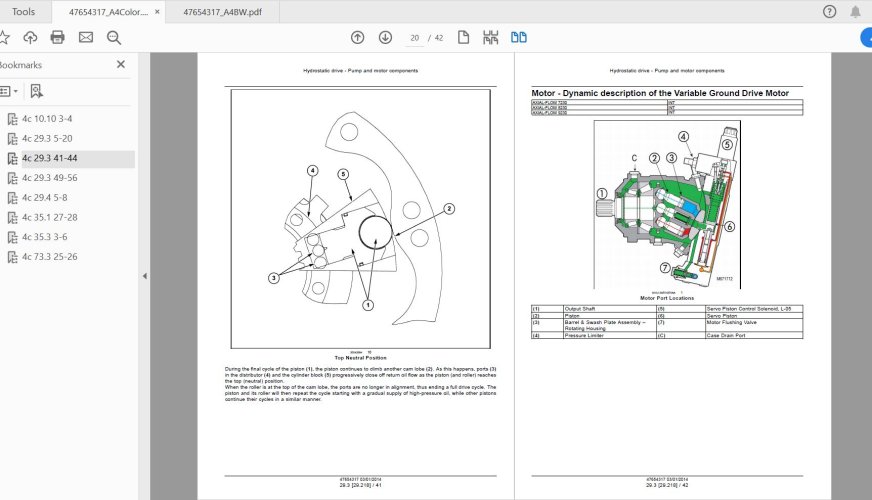Open bookmark options dropdown
The image size is (872, 500).
click(x=8, y=91)
